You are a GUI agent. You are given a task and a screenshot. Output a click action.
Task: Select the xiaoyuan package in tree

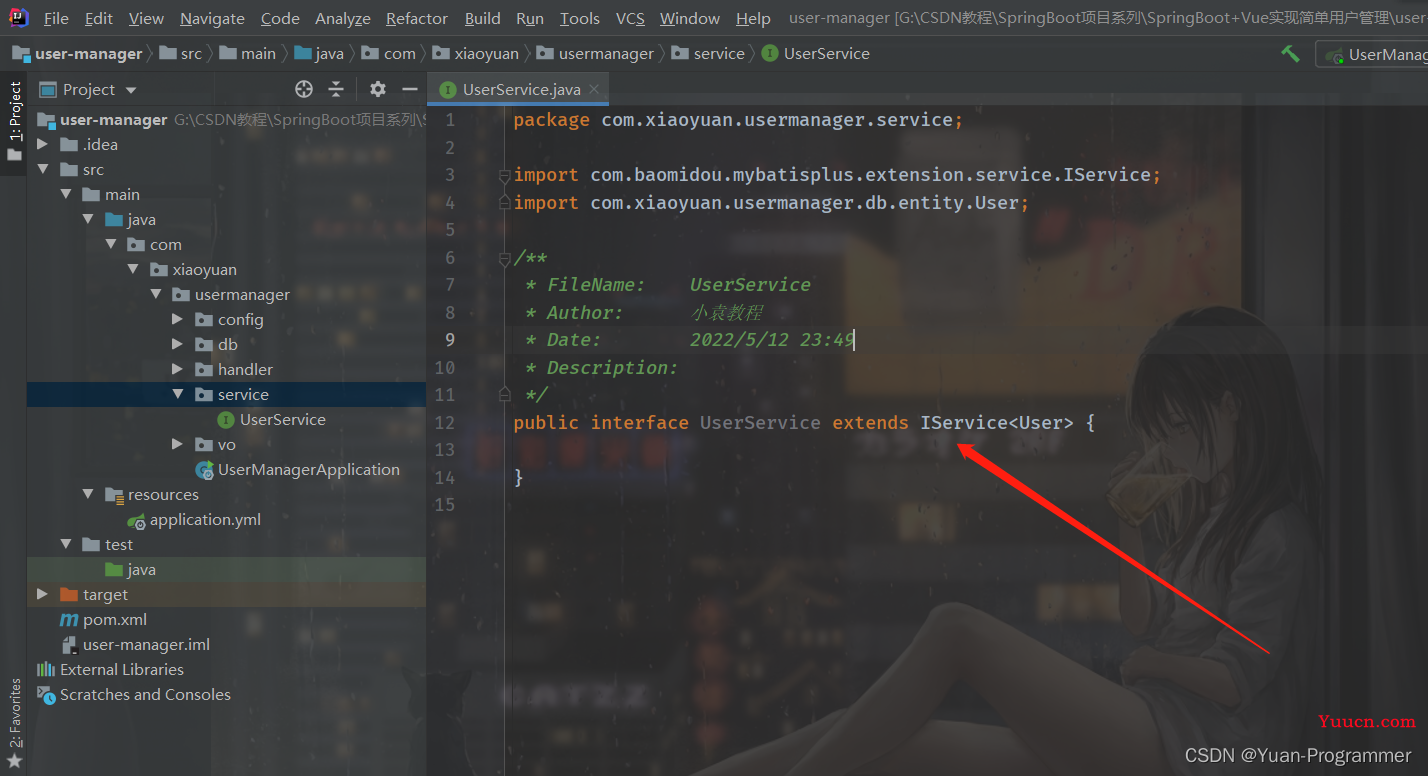[204, 270]
